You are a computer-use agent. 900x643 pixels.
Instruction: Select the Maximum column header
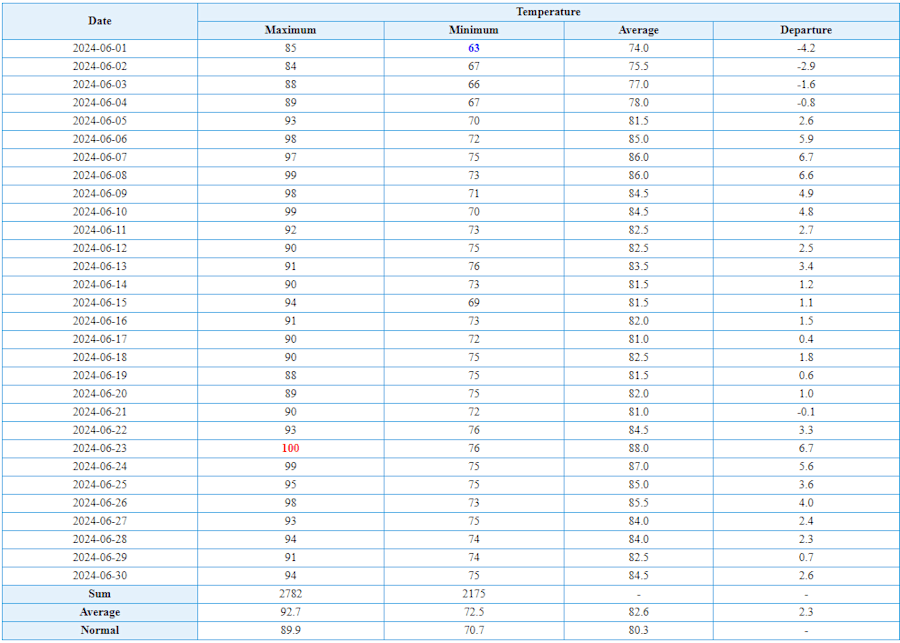click(x=290, y=30)
